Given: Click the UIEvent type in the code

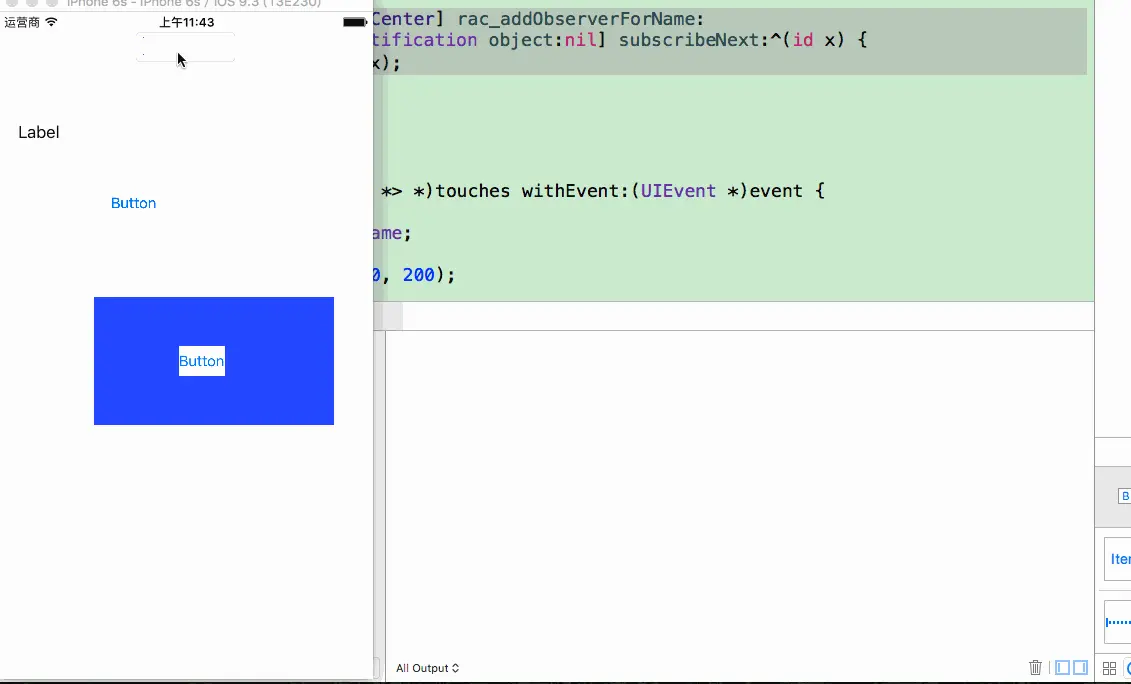Looking at the screenshot, I should pos(678,190).
